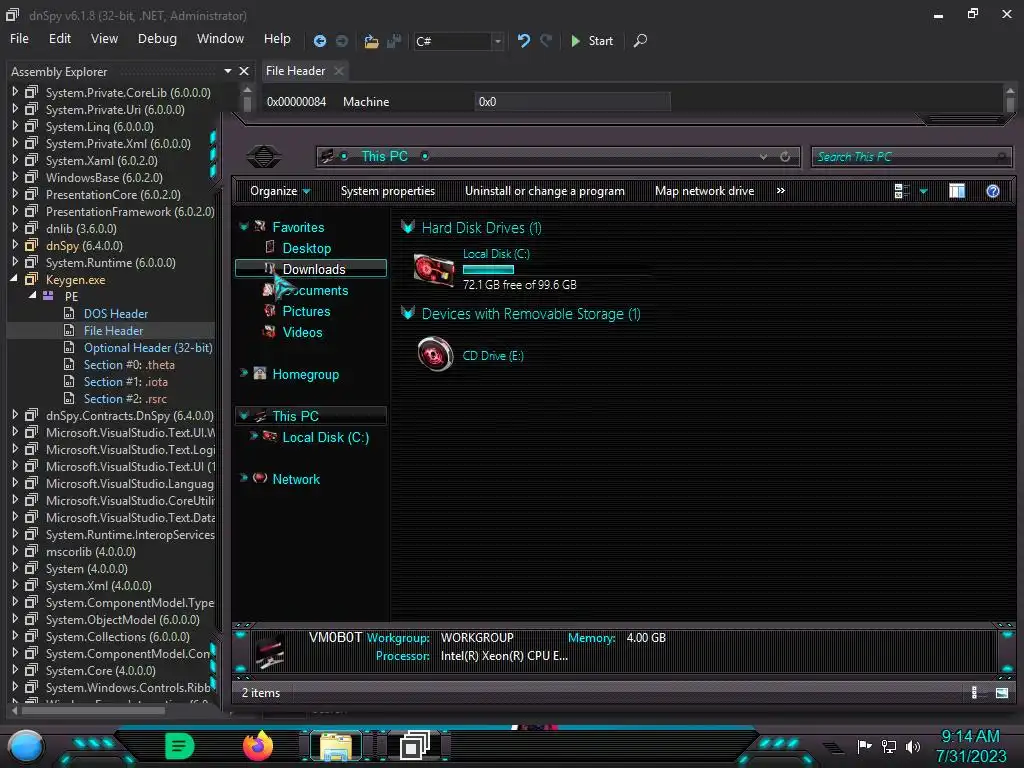Click the Open file folder icon

[x=371, y=41]
